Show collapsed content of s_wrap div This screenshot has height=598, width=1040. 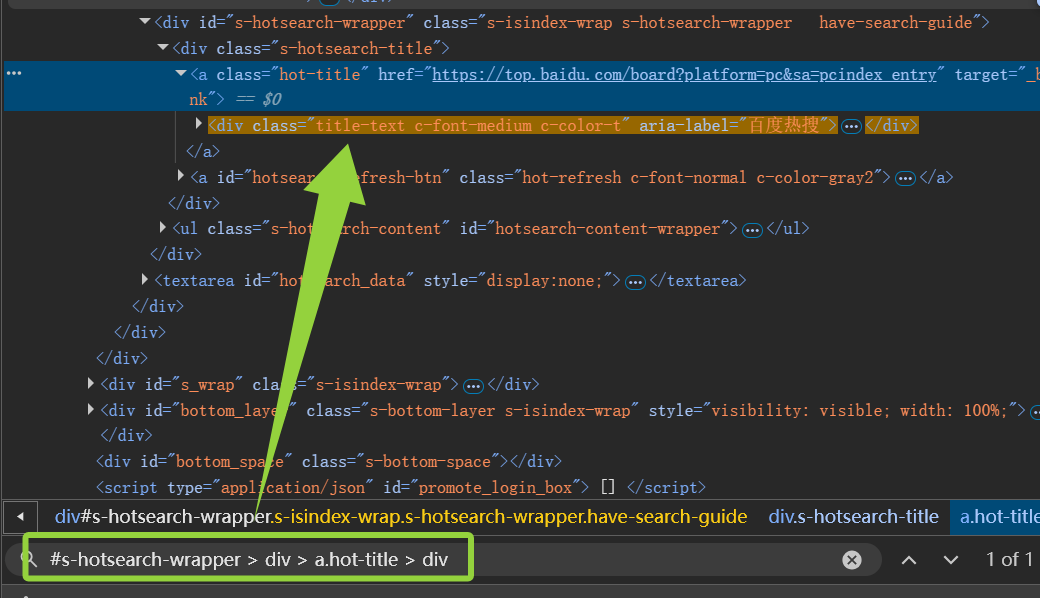tap(473, 386)
